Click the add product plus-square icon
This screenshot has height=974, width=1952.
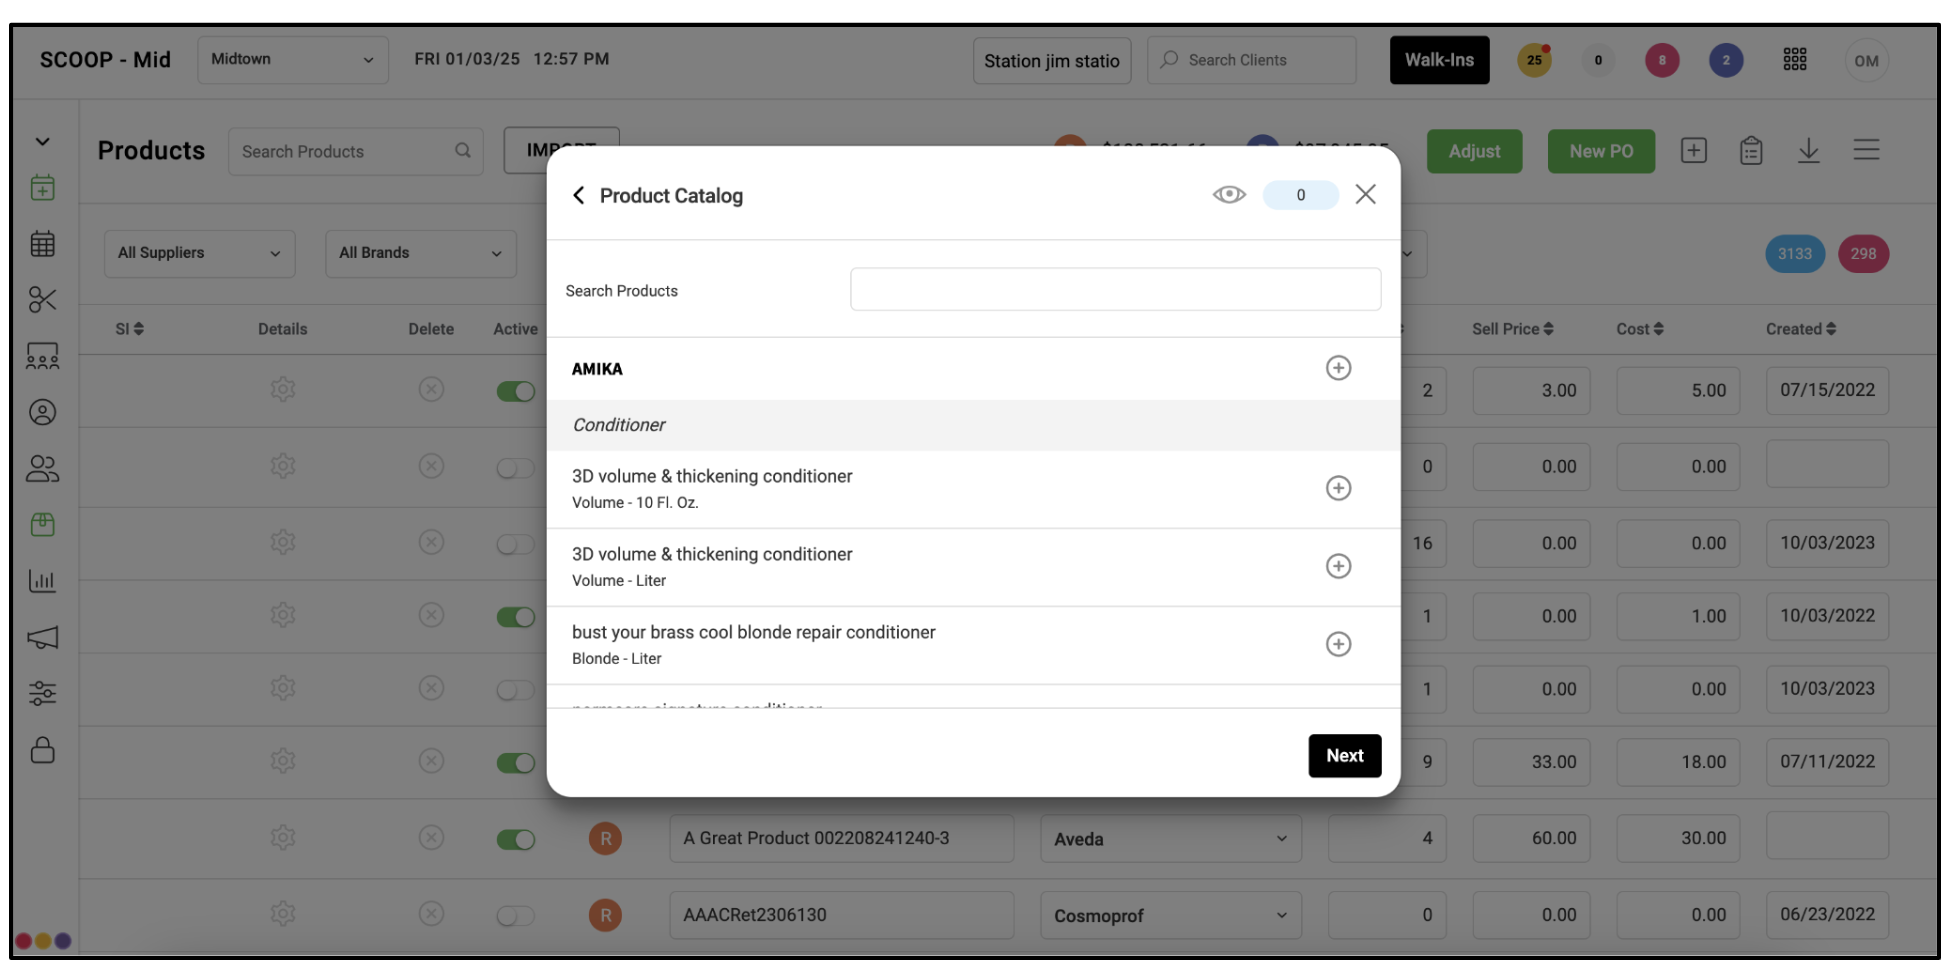(x=1693, y=151)
